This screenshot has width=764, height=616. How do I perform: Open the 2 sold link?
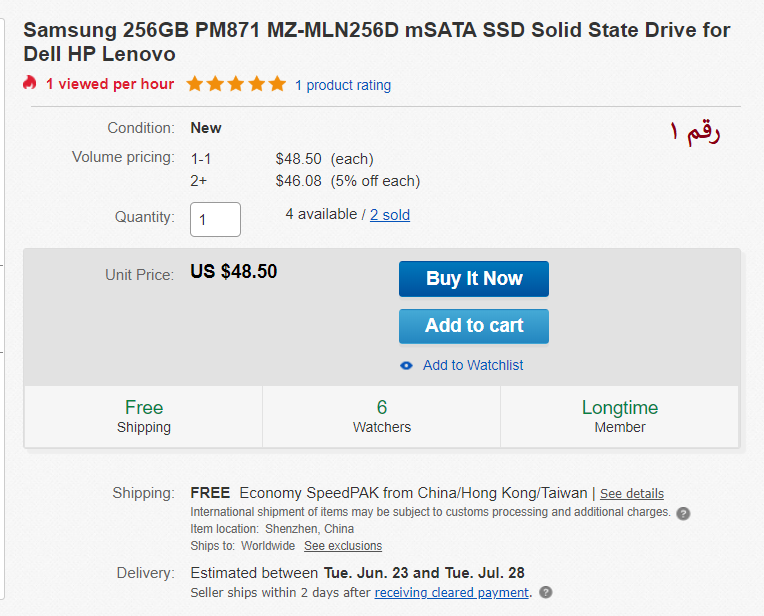(x=390, y=214)
